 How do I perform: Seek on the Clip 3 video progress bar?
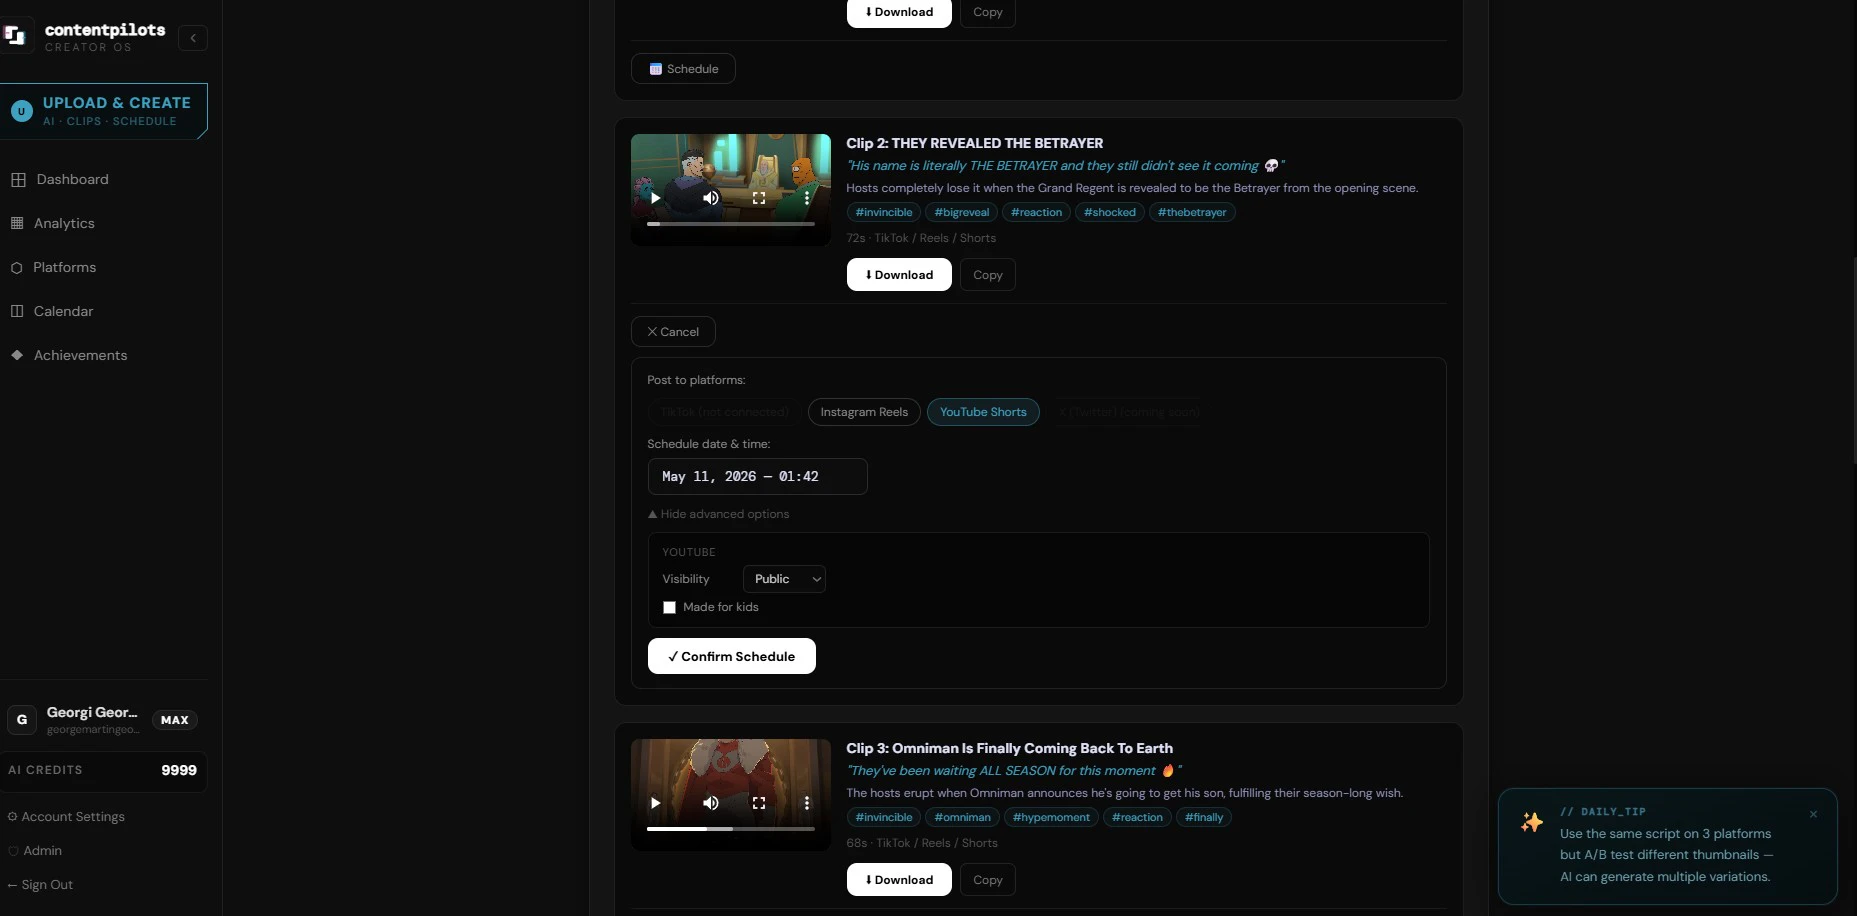pos(731,829)
